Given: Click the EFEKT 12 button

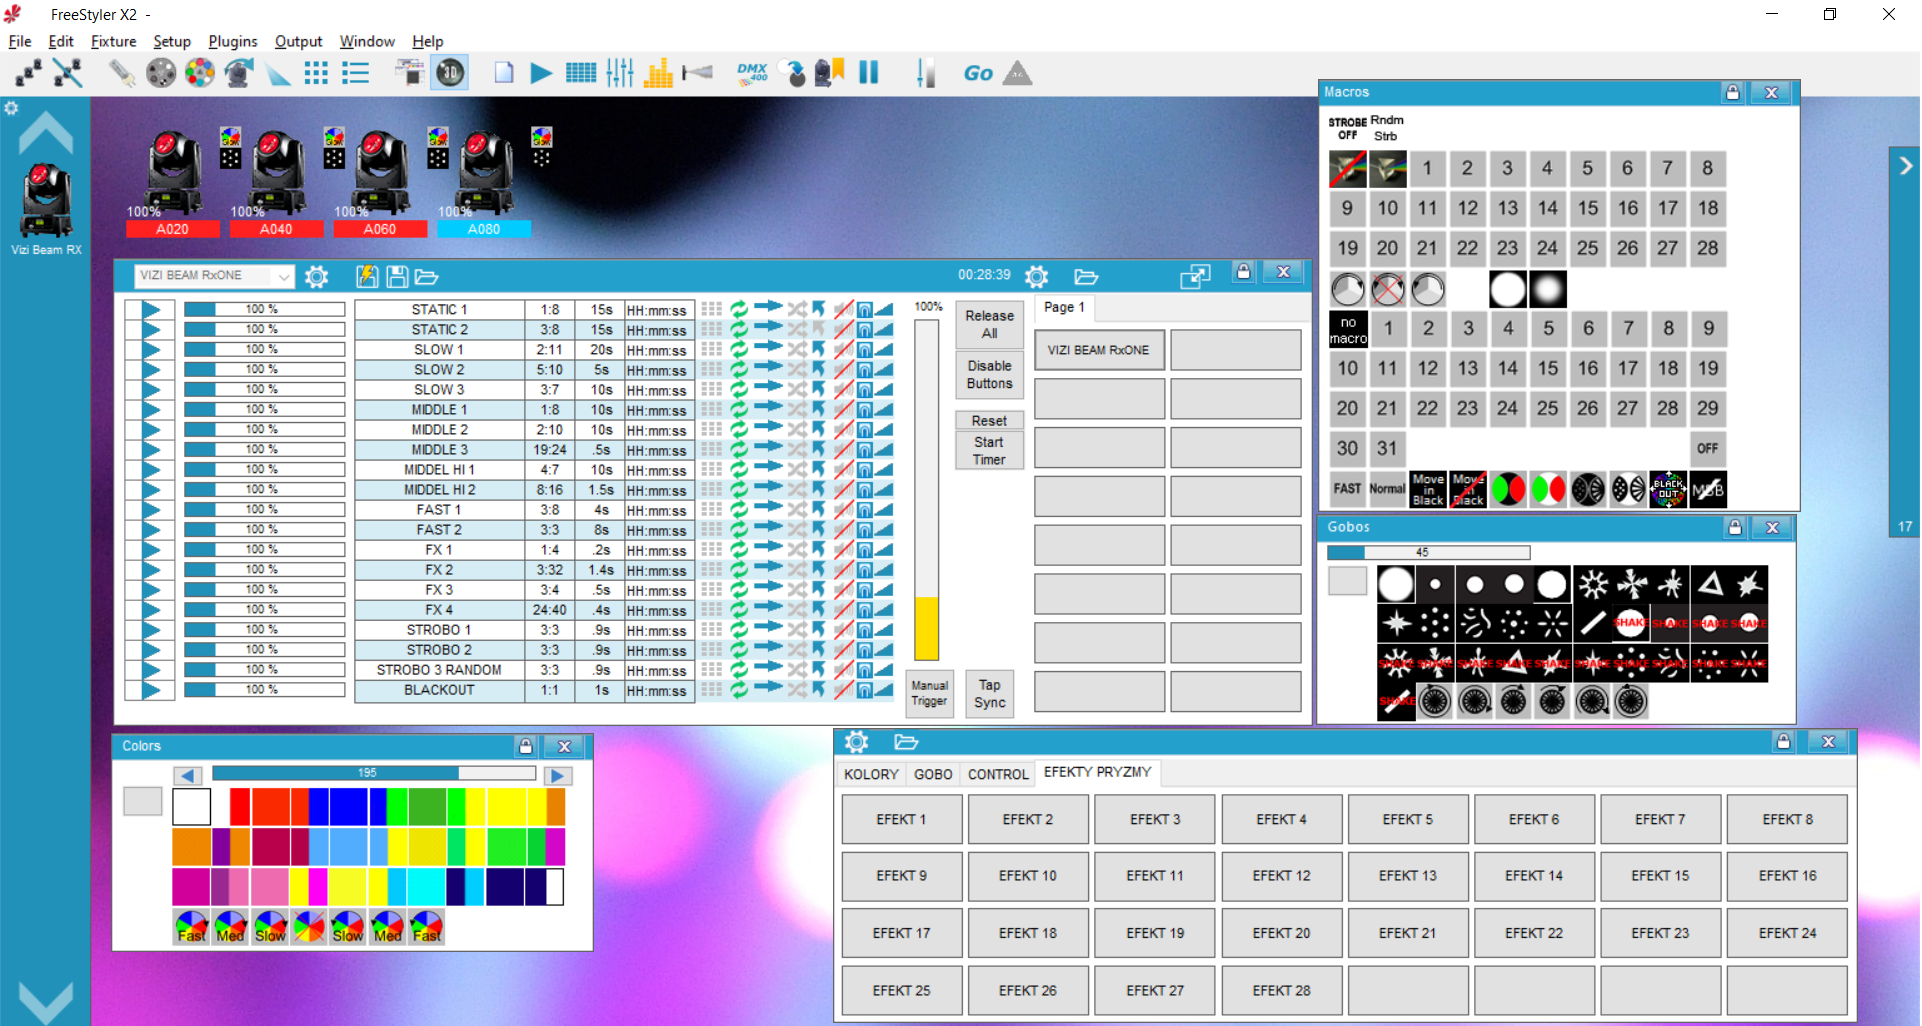Looking at the screenshot, I should 1281,876.
